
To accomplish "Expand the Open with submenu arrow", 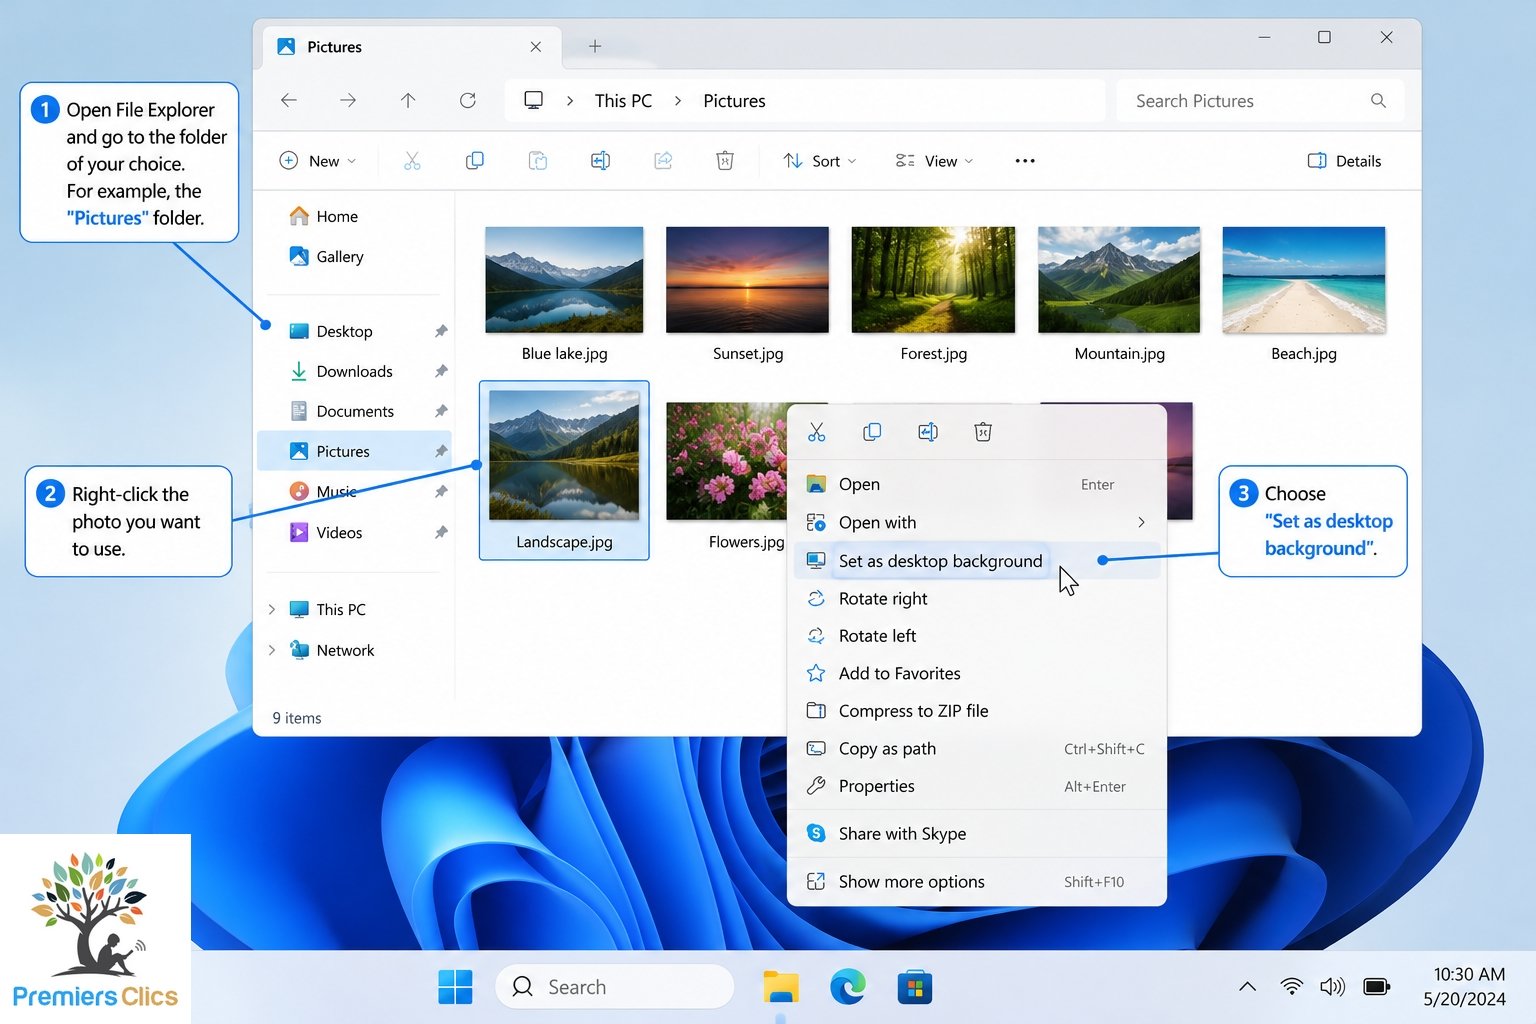I will [x=1141, y=522].
